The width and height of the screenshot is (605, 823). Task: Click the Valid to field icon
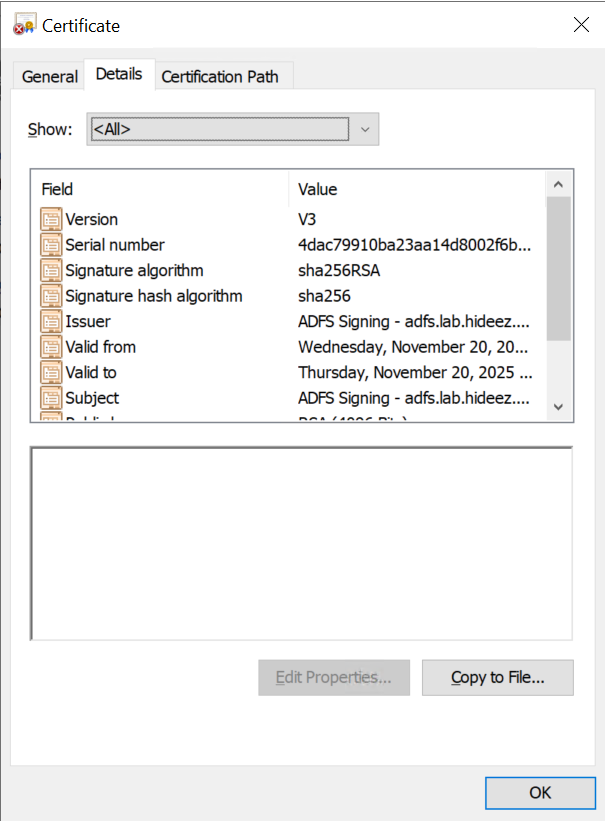point(51,373)
